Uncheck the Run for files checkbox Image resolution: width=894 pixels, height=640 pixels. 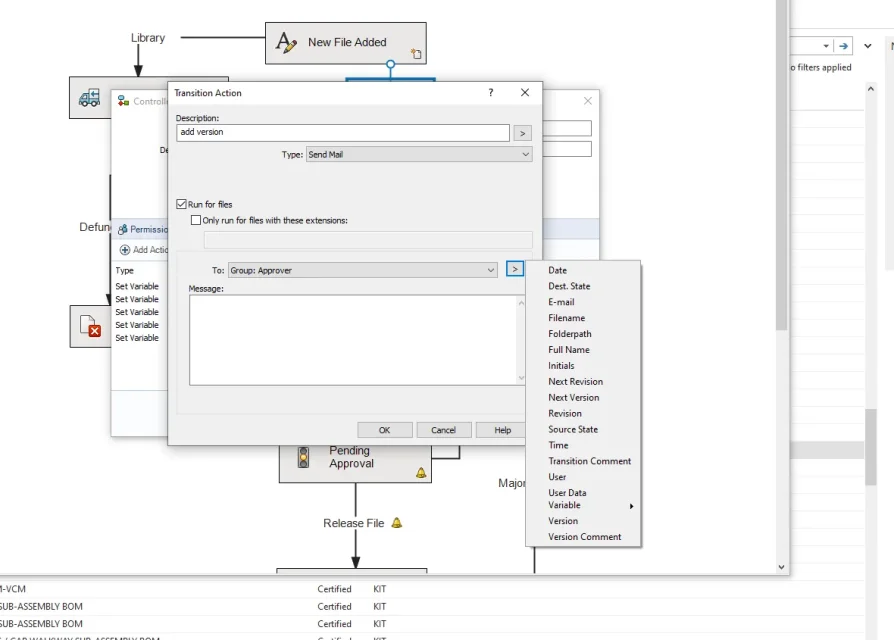pyautogui.click(x=181, y=204)
